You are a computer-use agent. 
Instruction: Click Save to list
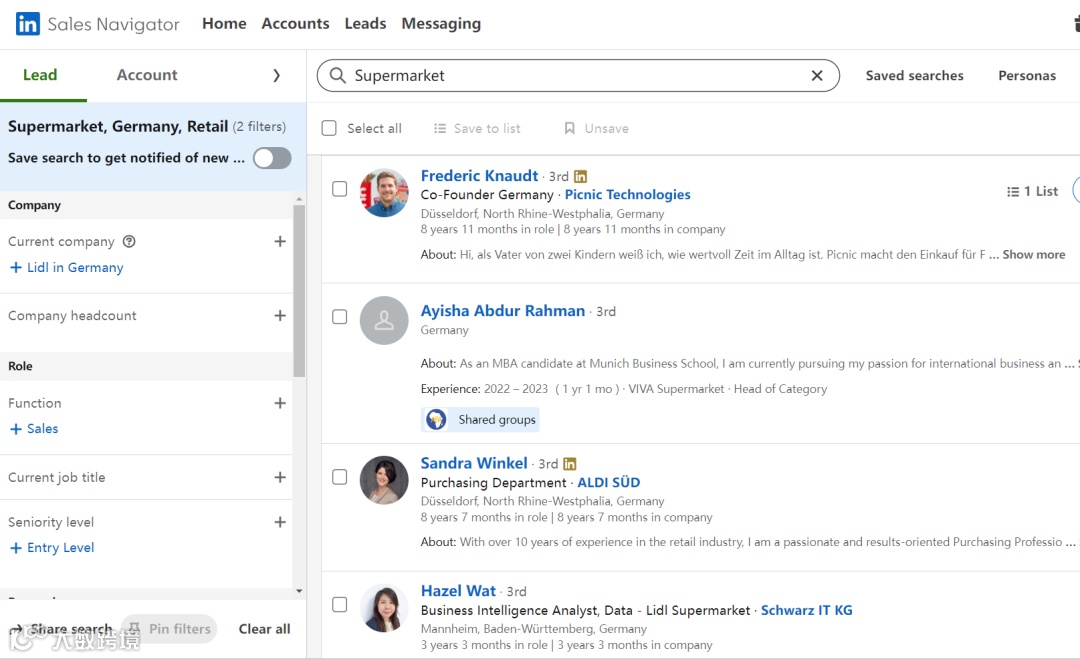point(477,128)
